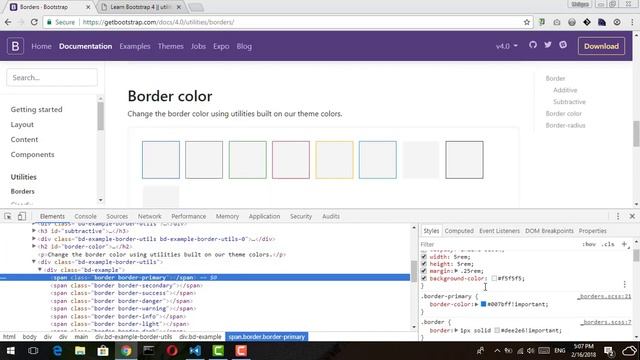This screenshot has width=640, height=360.
Task: Expand border-color shorthand in .border-primary
Action: 476,304
